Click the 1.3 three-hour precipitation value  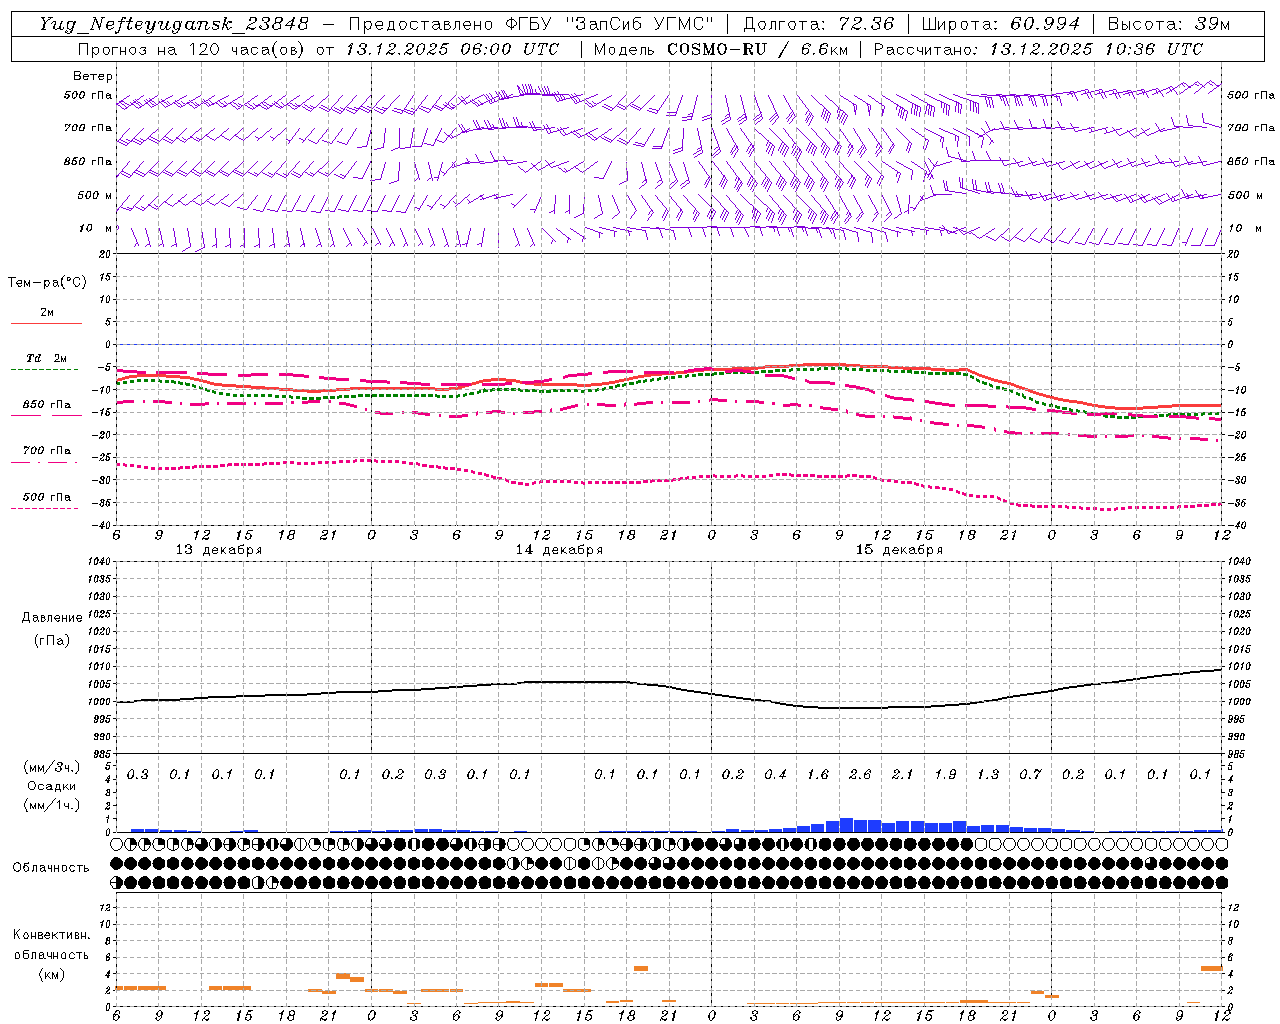click(x=988, y=775)
